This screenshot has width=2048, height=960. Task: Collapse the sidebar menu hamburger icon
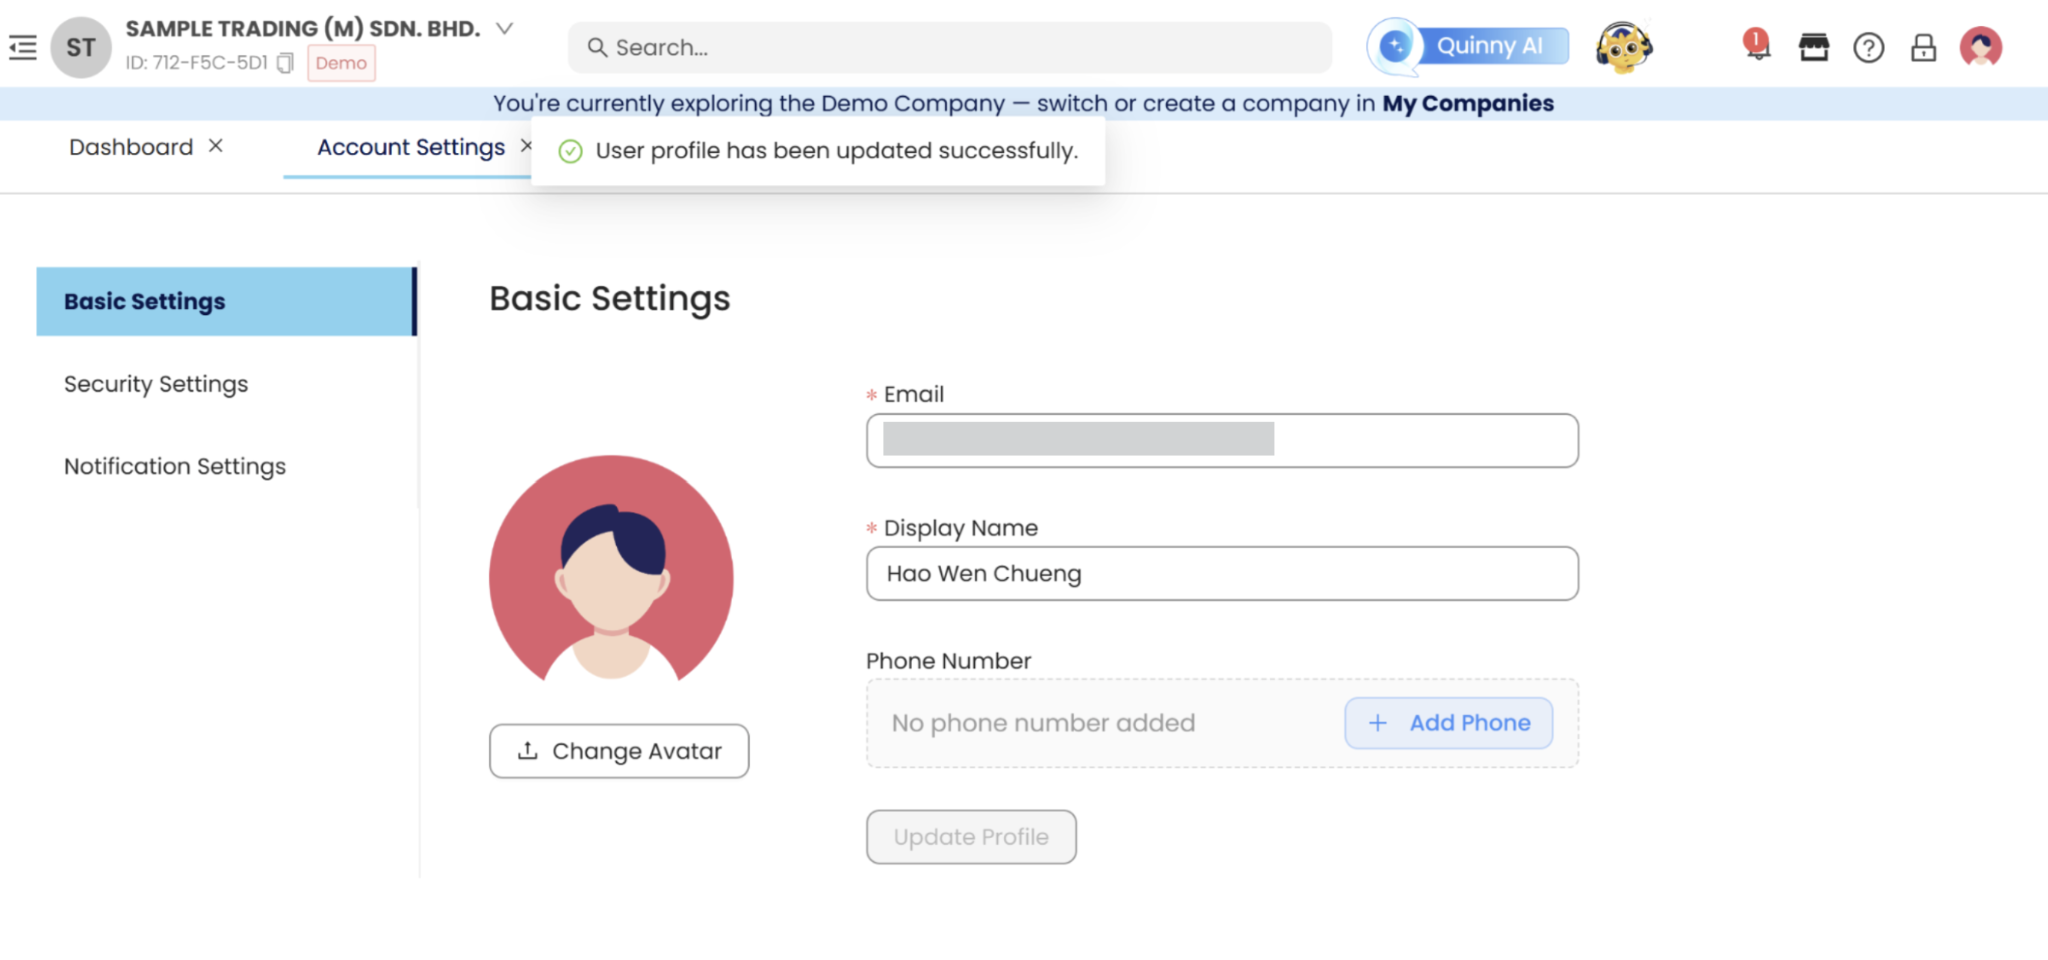pyautogui.click(x=23, y=47)
